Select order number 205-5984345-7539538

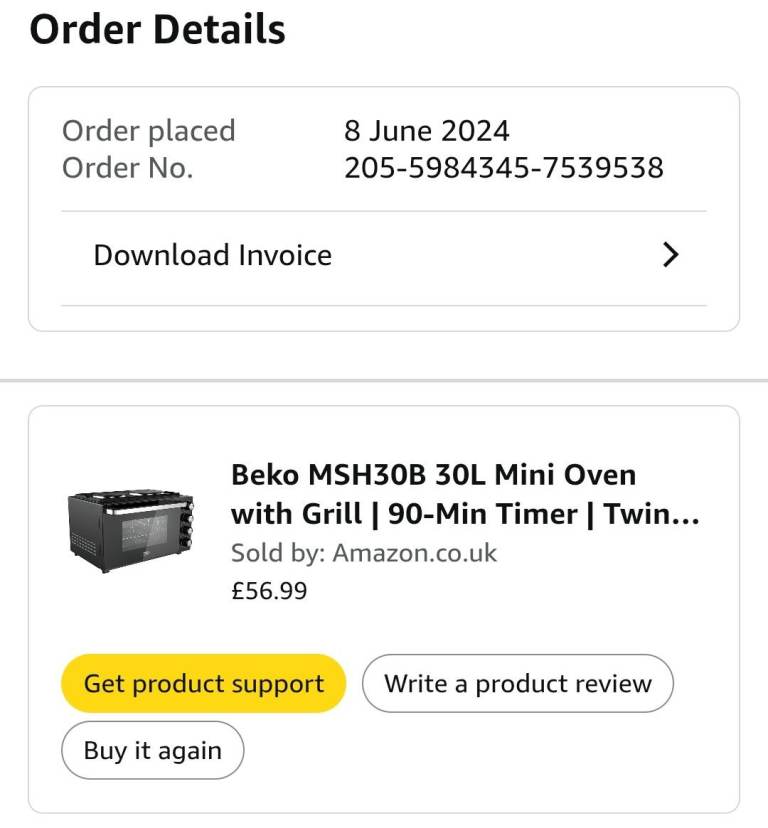tap(504, 168)
